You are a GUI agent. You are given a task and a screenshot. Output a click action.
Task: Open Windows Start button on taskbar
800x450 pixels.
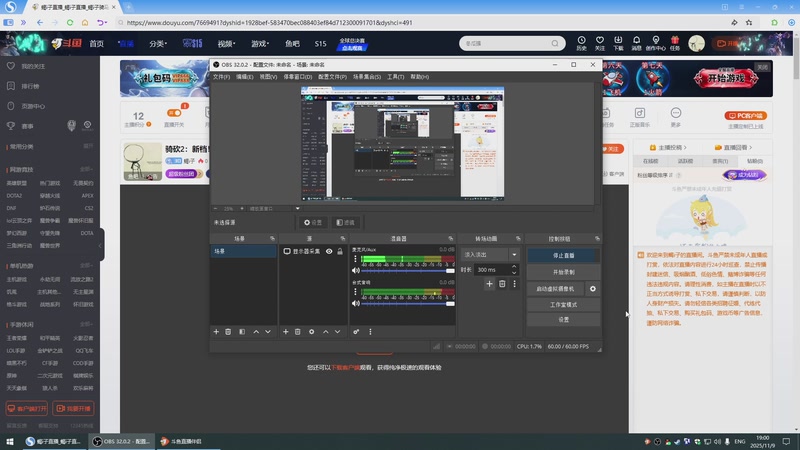(10, 441)
